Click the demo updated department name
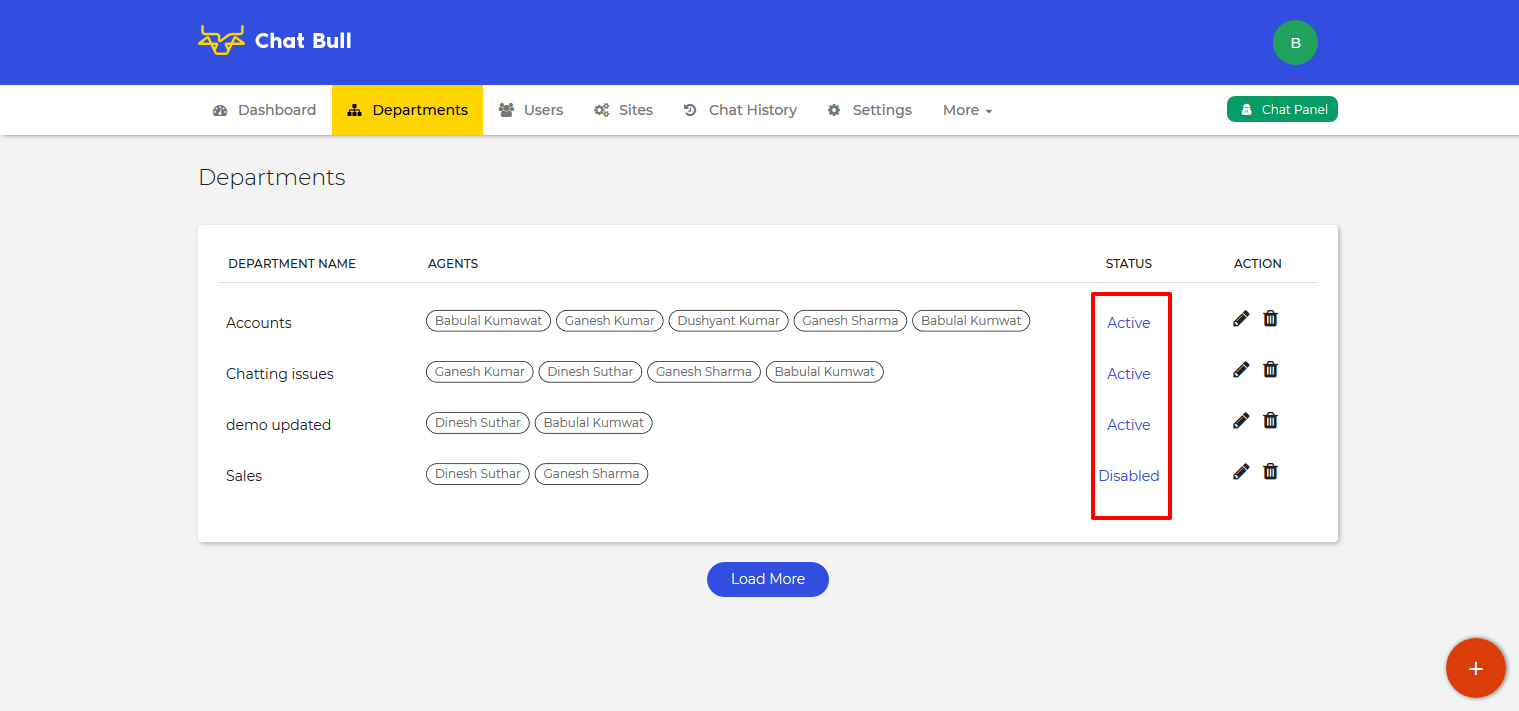The height and width of the screenshot is (711, 1519). click(278, 425)
